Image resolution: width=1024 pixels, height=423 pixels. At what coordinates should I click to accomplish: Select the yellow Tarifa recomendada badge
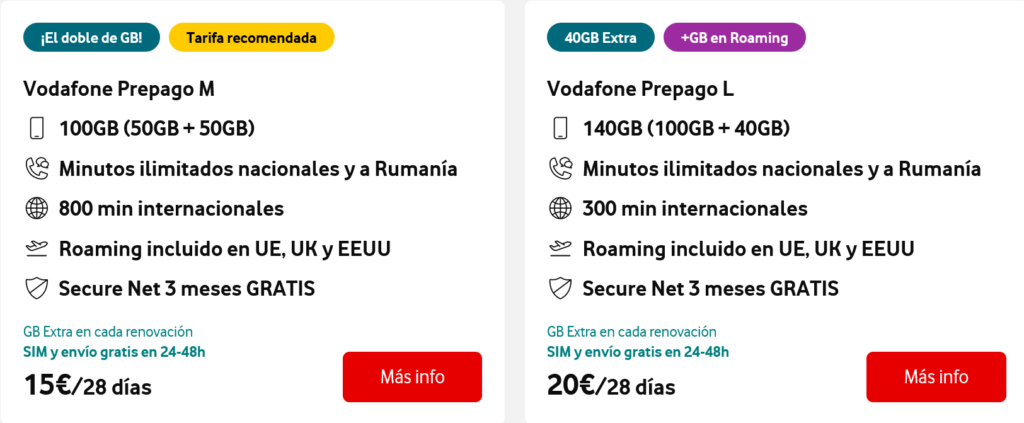pos(251,38)
